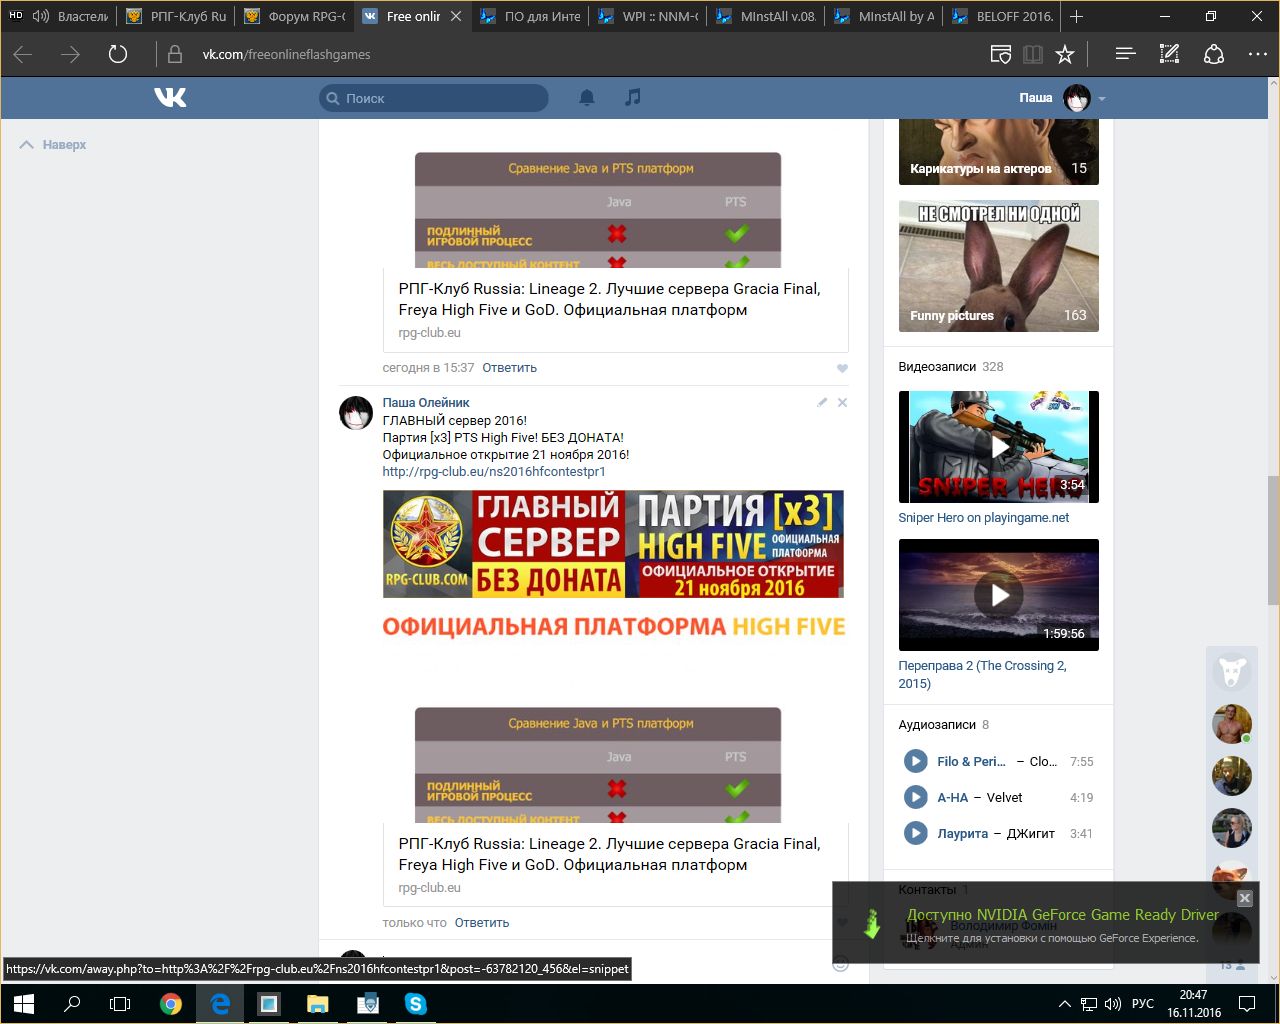Click the VK Поиск search field
The image size is (1280, 1024).
(x=440, y=98)
